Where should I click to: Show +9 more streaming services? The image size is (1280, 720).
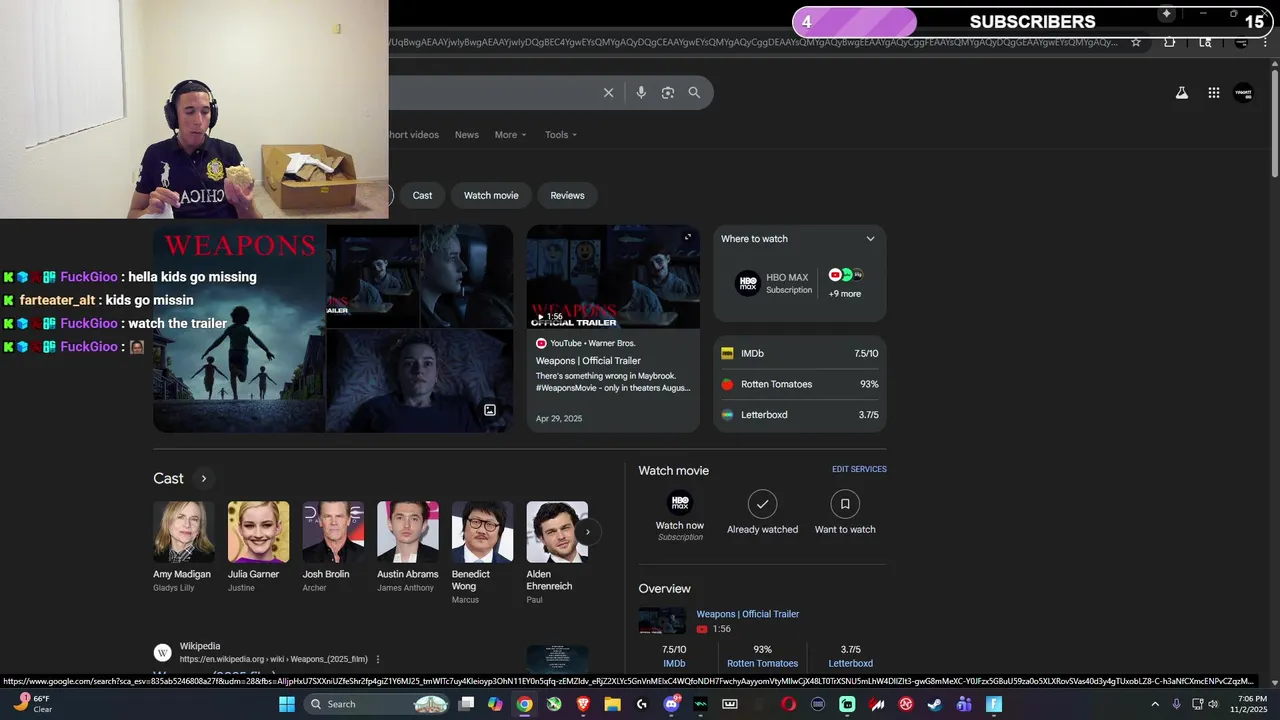(x=845, y=283)
